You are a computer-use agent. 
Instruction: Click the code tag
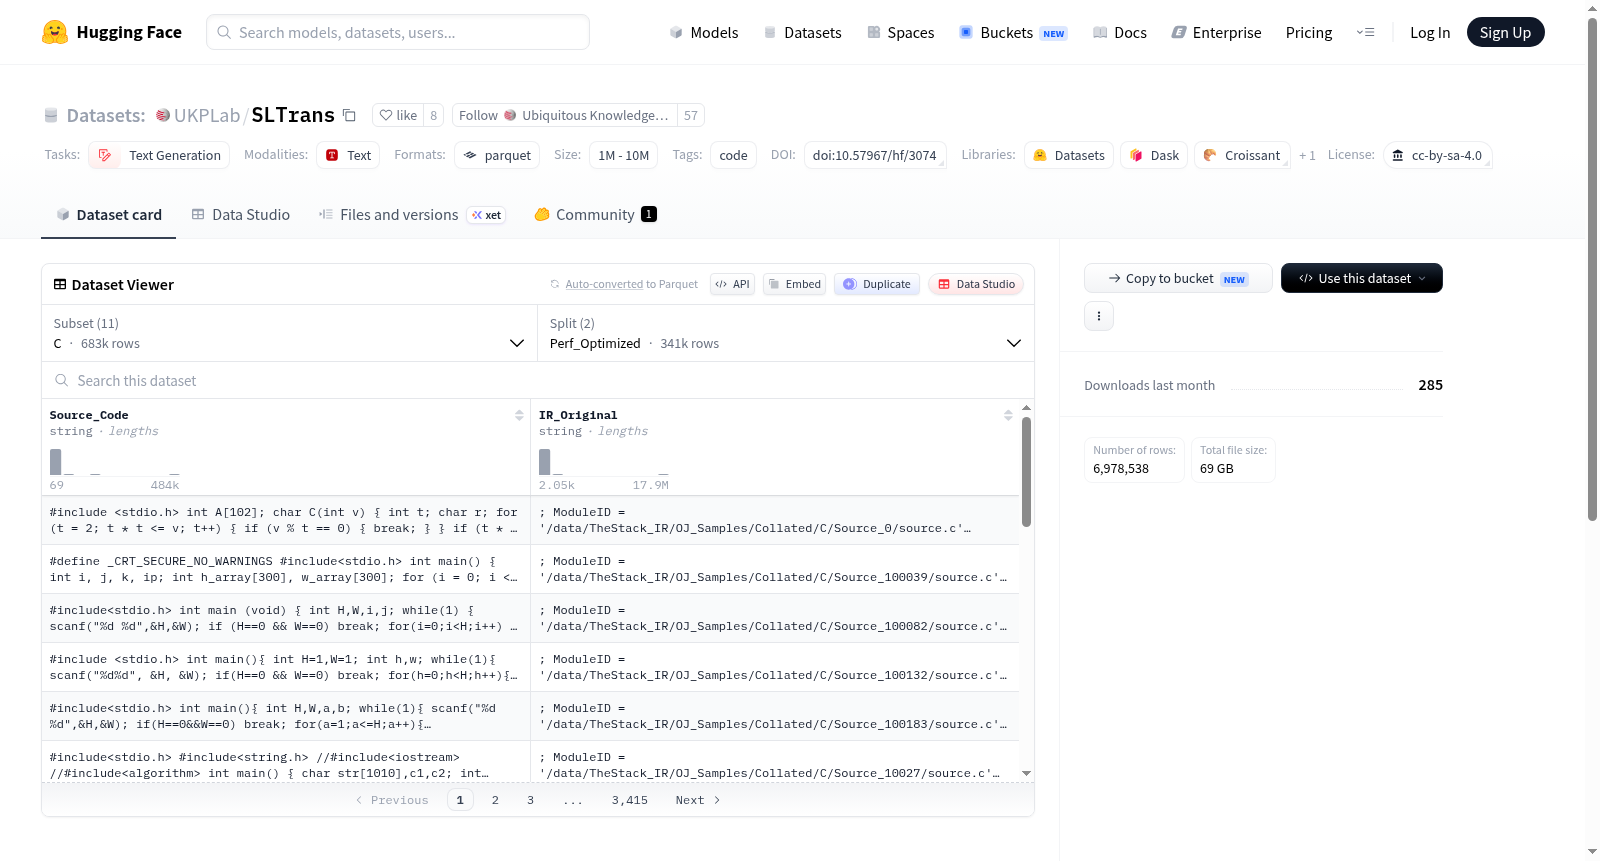(733, 155)
